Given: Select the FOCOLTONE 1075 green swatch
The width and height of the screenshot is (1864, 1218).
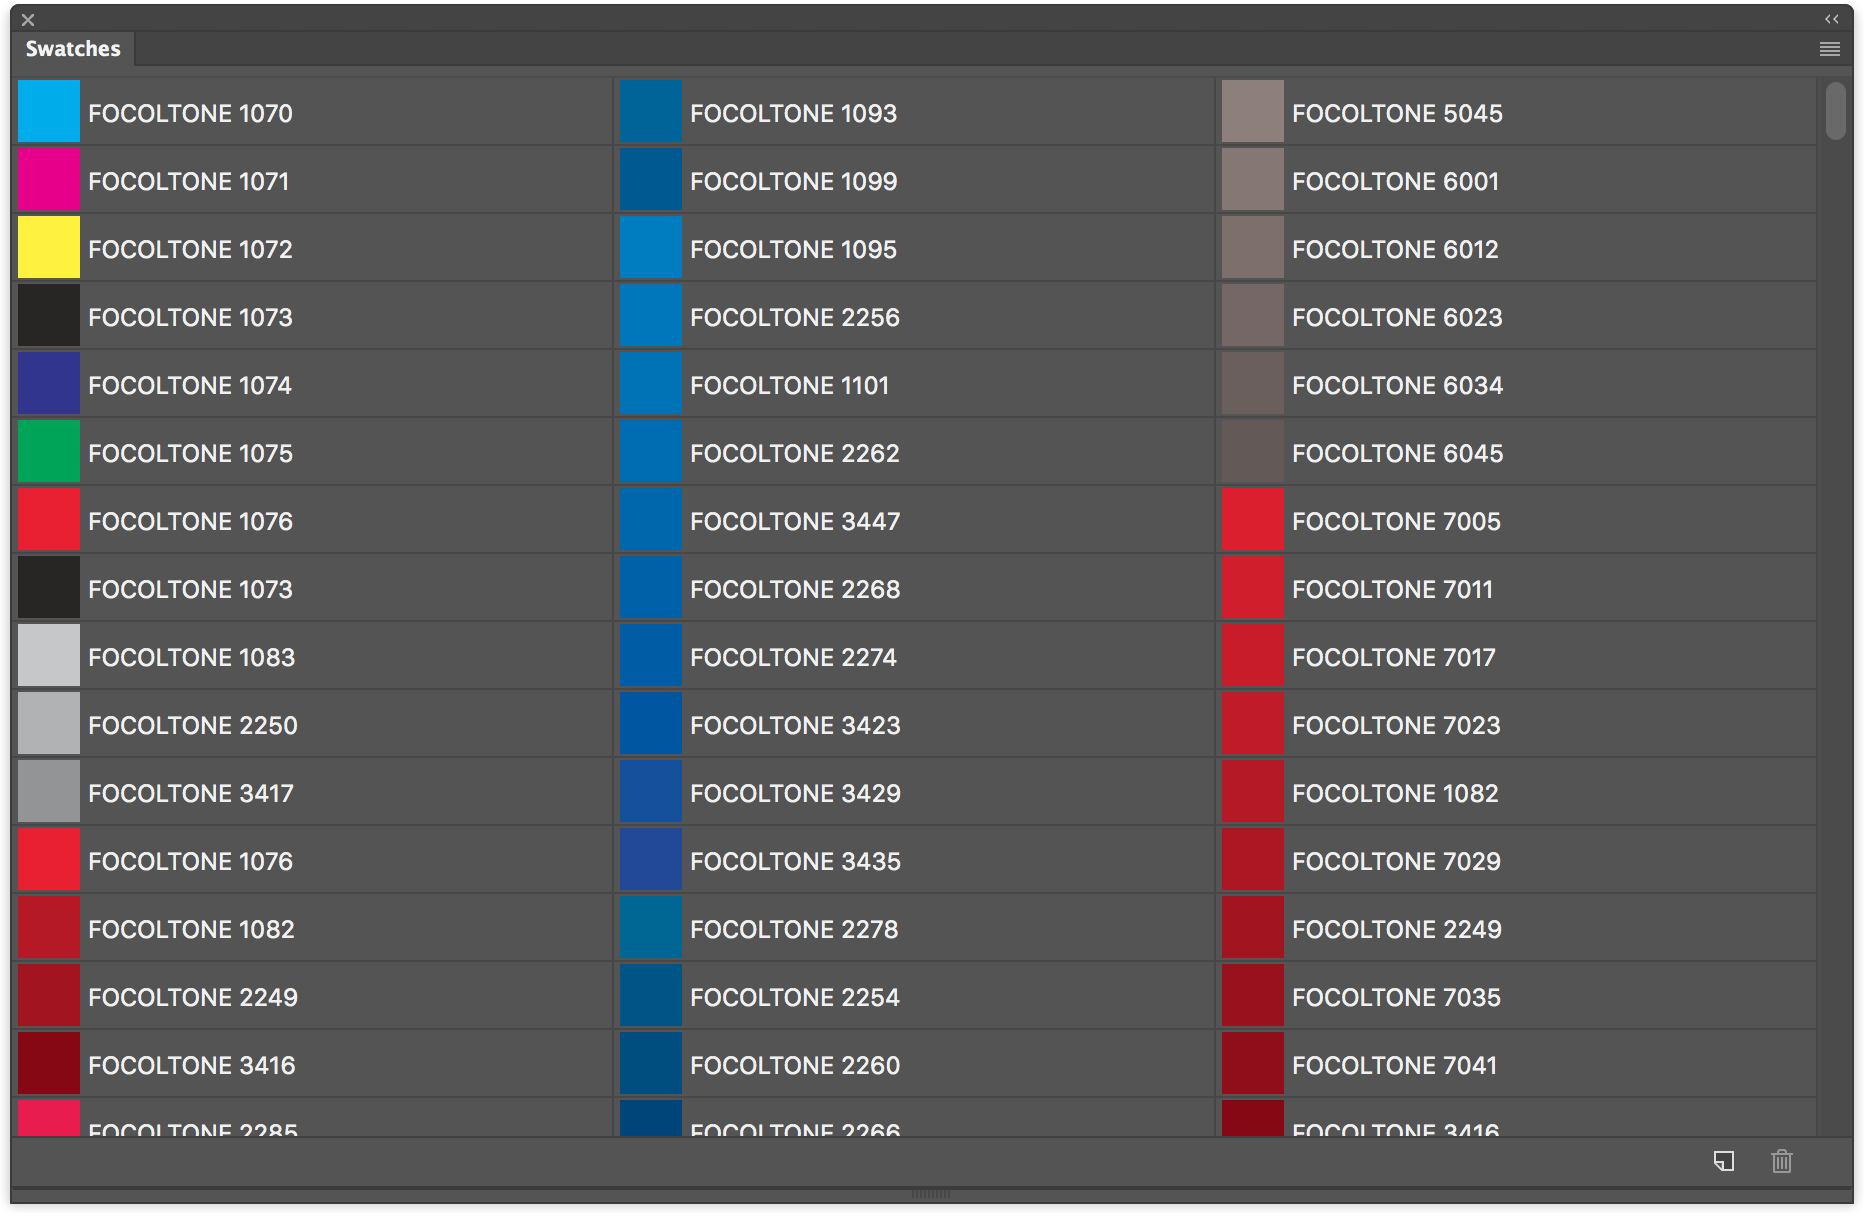Looking at the screenshot, I should coord(48,452).
